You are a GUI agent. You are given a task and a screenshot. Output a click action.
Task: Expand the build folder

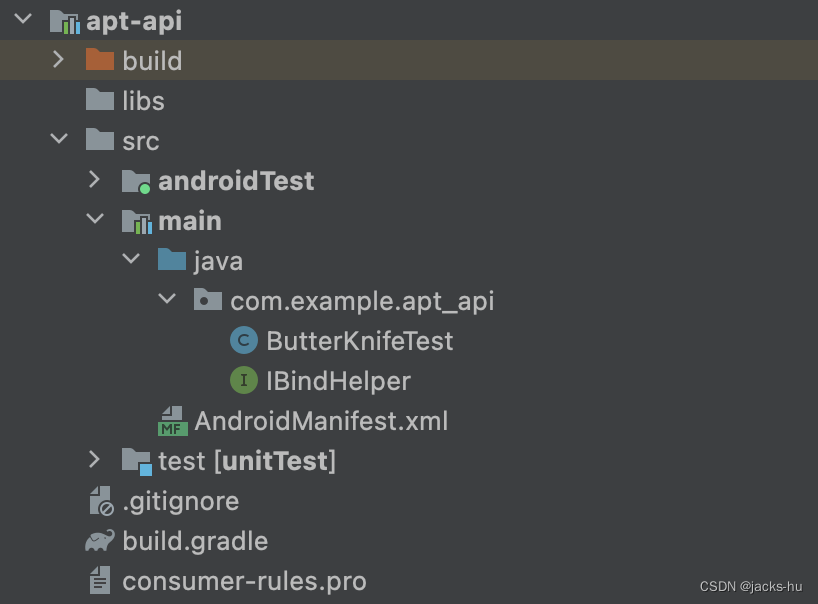(58, 60)
